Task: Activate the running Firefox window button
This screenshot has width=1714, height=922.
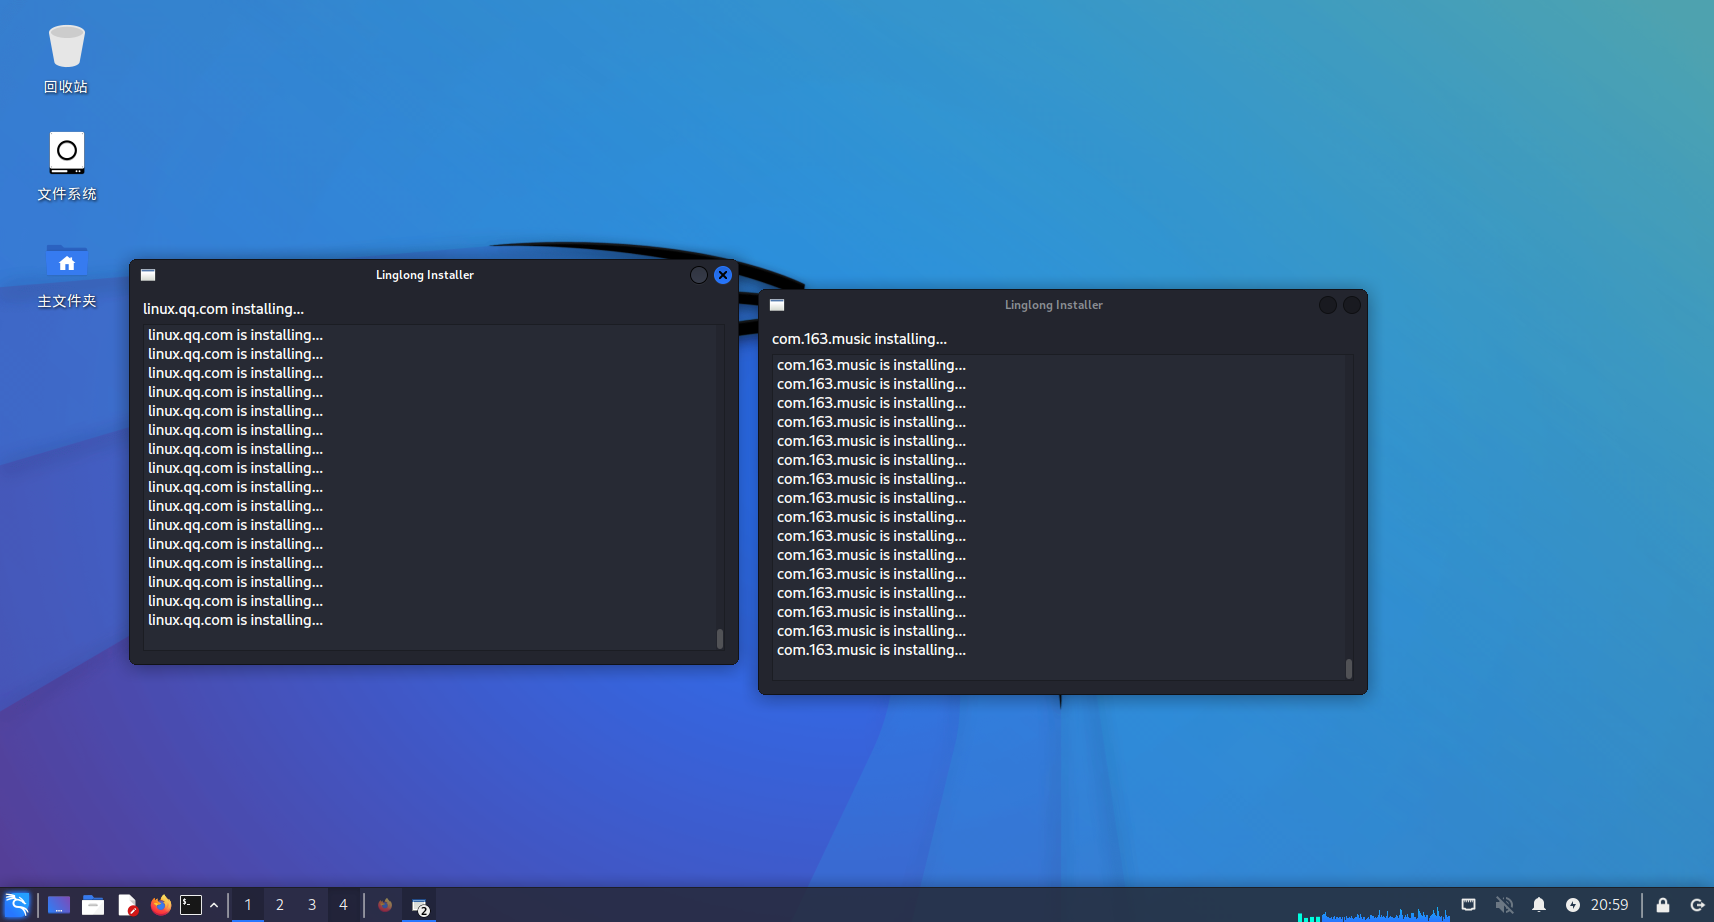Action: tap(385, 905)
